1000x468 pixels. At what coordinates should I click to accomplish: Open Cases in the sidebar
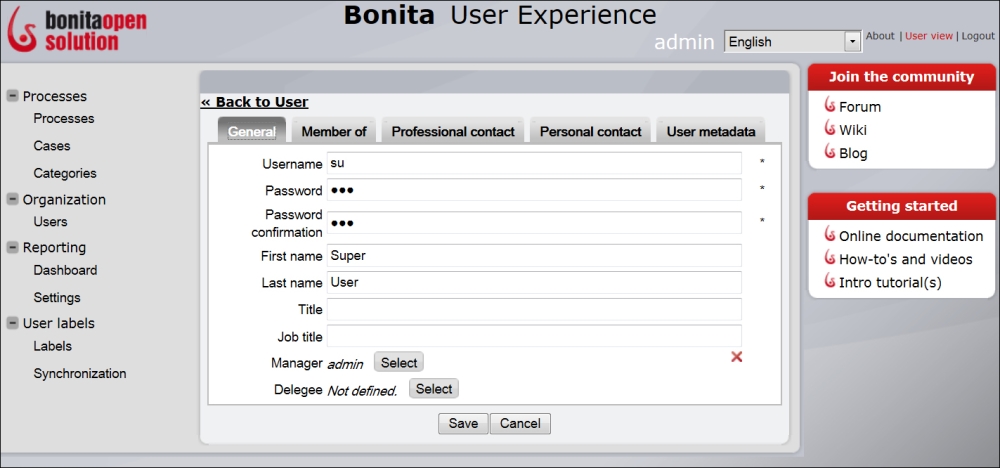(x=52, y=146)
